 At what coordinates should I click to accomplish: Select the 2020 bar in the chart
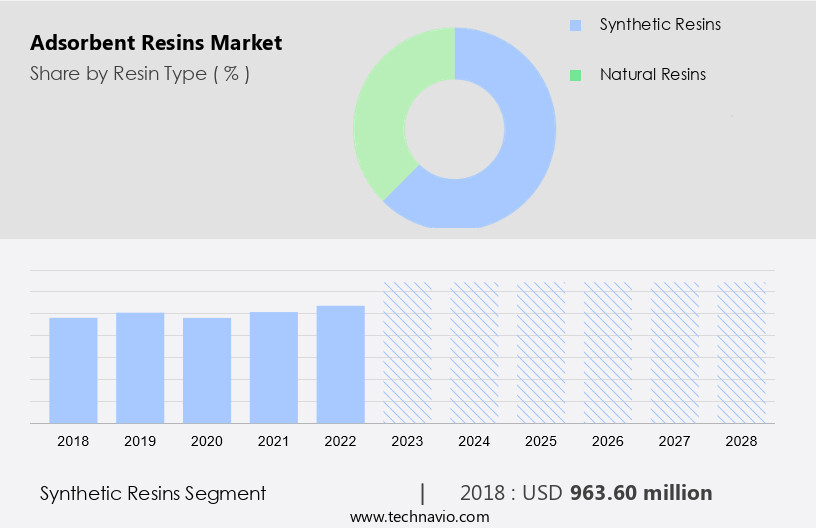[x=207, y=370]
